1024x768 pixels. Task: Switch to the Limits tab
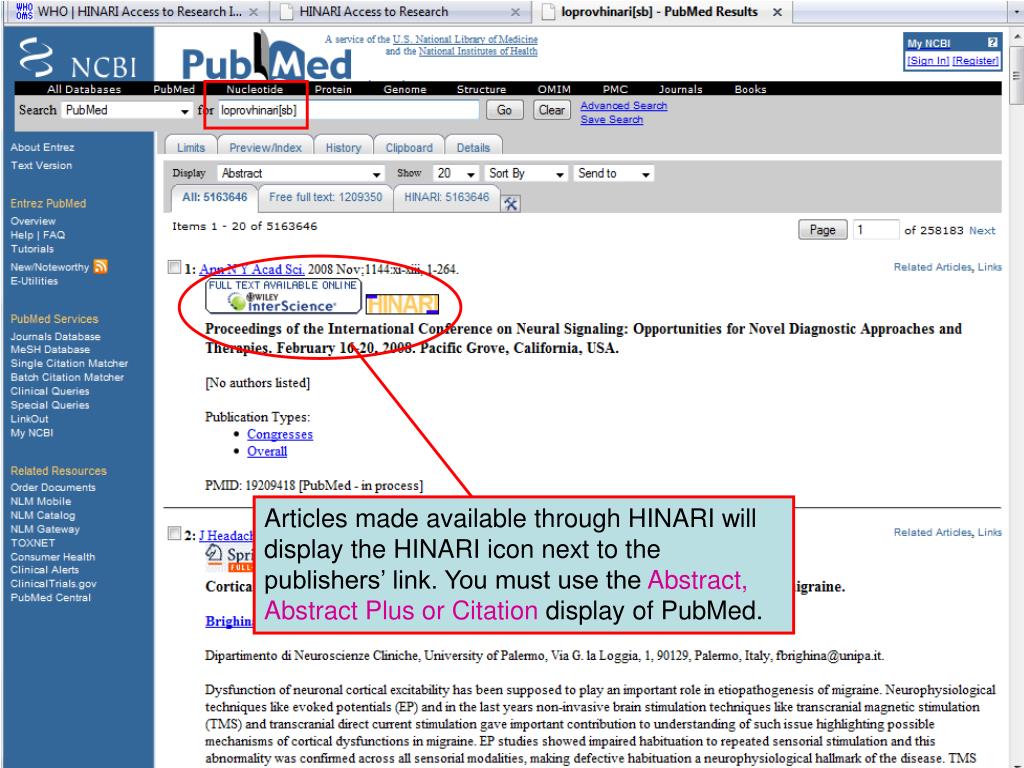tap(191, 148)
